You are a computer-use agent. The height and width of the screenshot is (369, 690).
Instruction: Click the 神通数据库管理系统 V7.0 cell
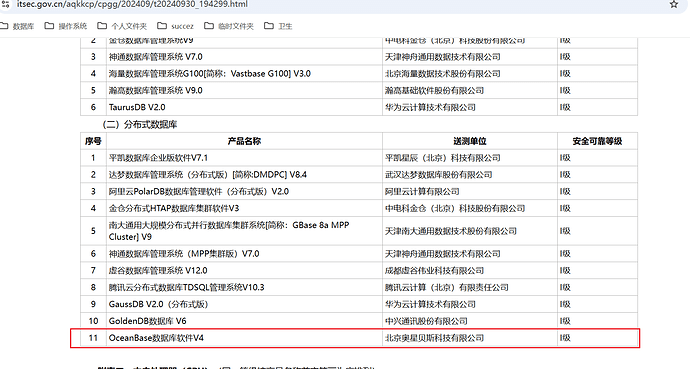point(244,57)
